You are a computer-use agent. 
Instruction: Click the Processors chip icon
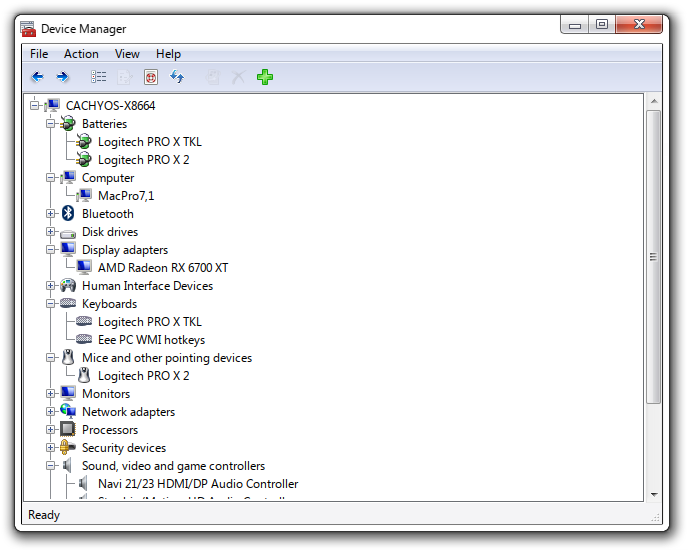coord(68,429)
